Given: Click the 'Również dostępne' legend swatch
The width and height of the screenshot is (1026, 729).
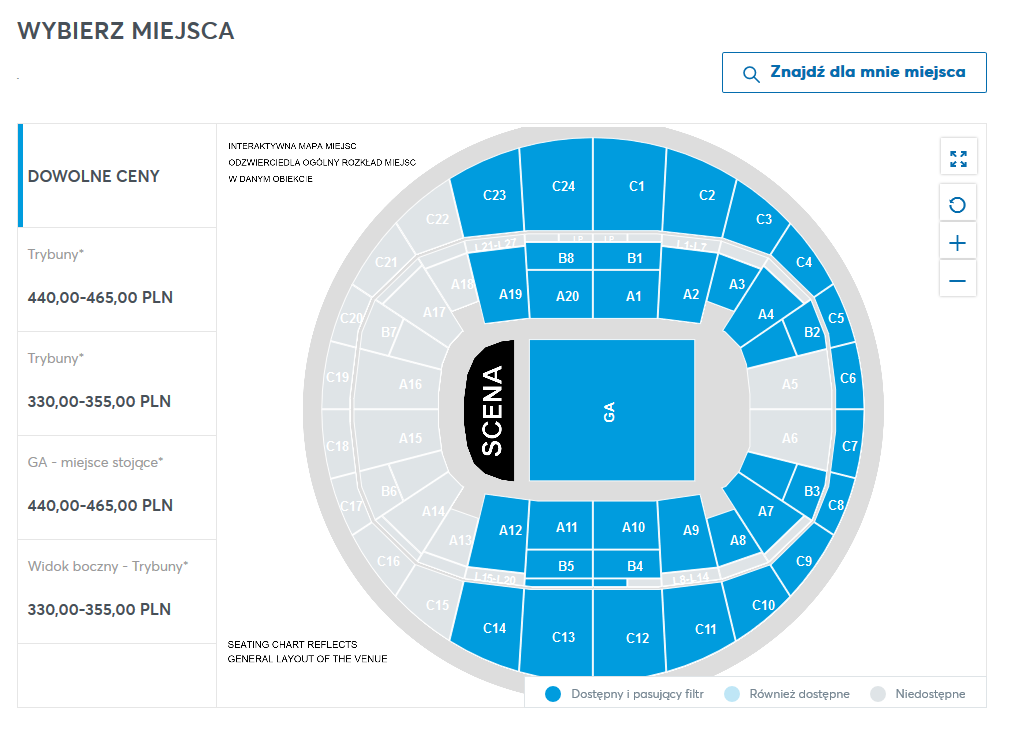Looking at the screenshot, I should [x=731, y=694].
